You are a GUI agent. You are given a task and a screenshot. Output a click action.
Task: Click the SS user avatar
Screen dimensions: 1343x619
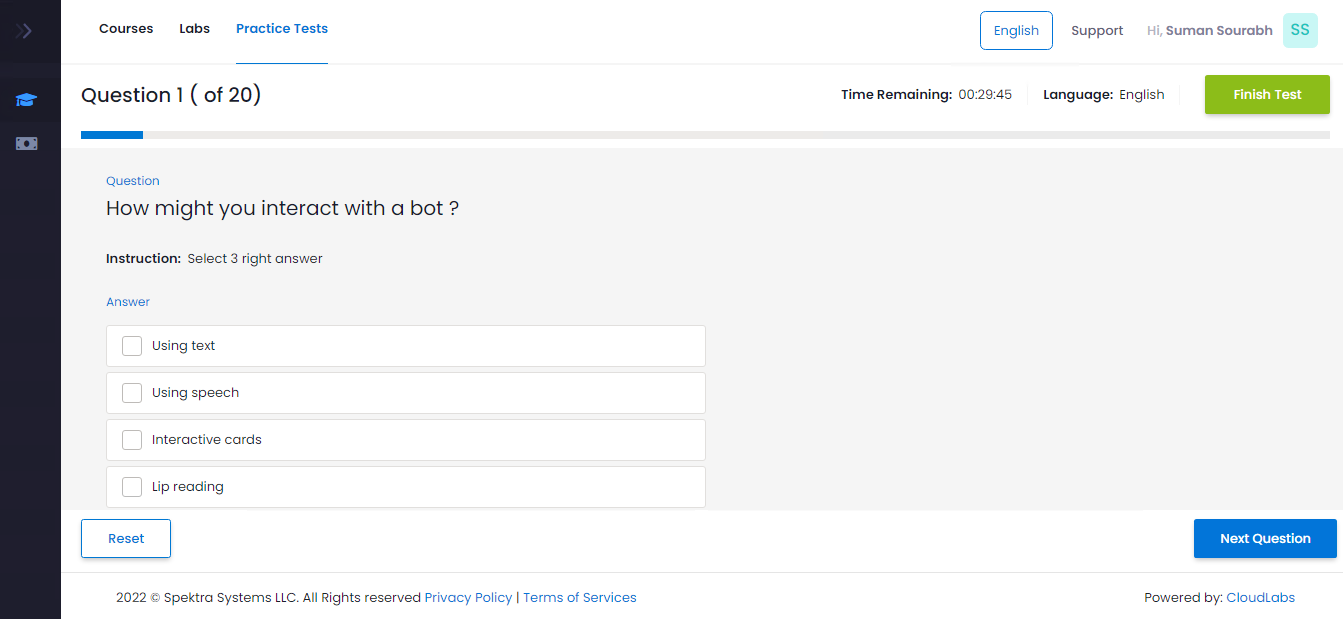[1299, 30]
